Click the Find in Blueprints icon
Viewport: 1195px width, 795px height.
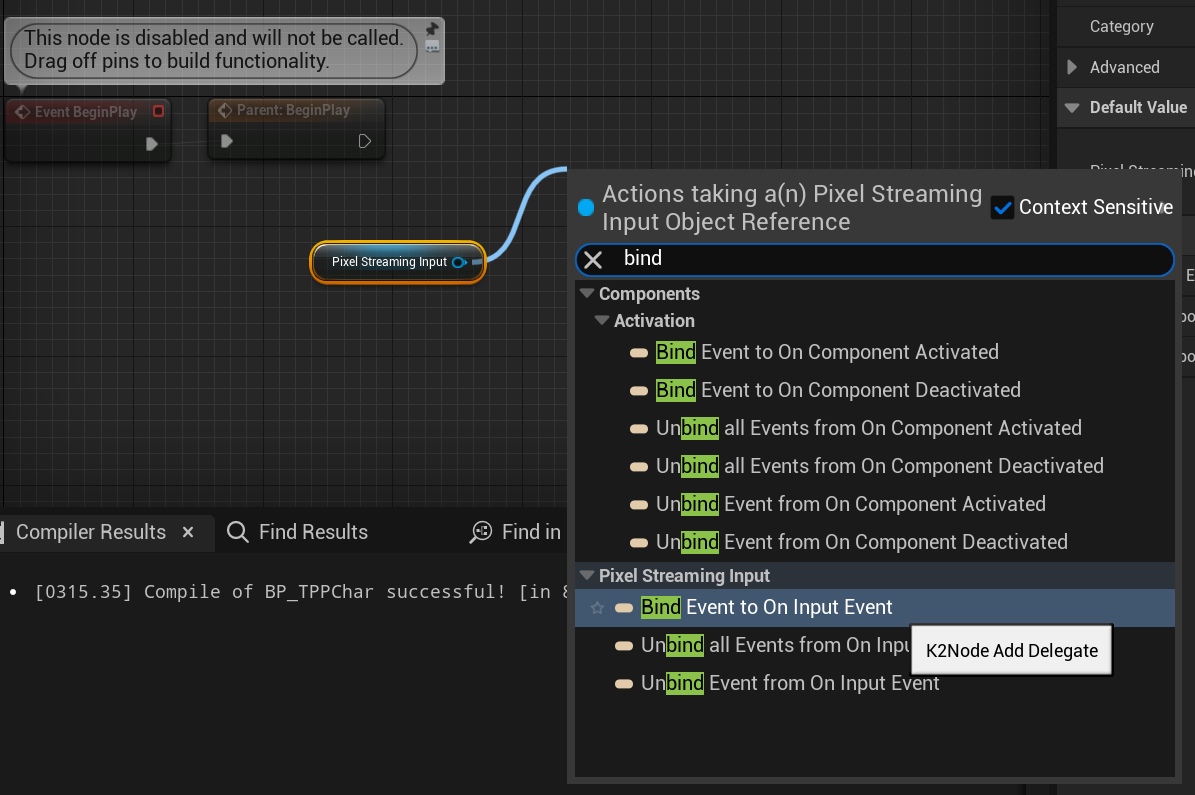tap(481, 532)
